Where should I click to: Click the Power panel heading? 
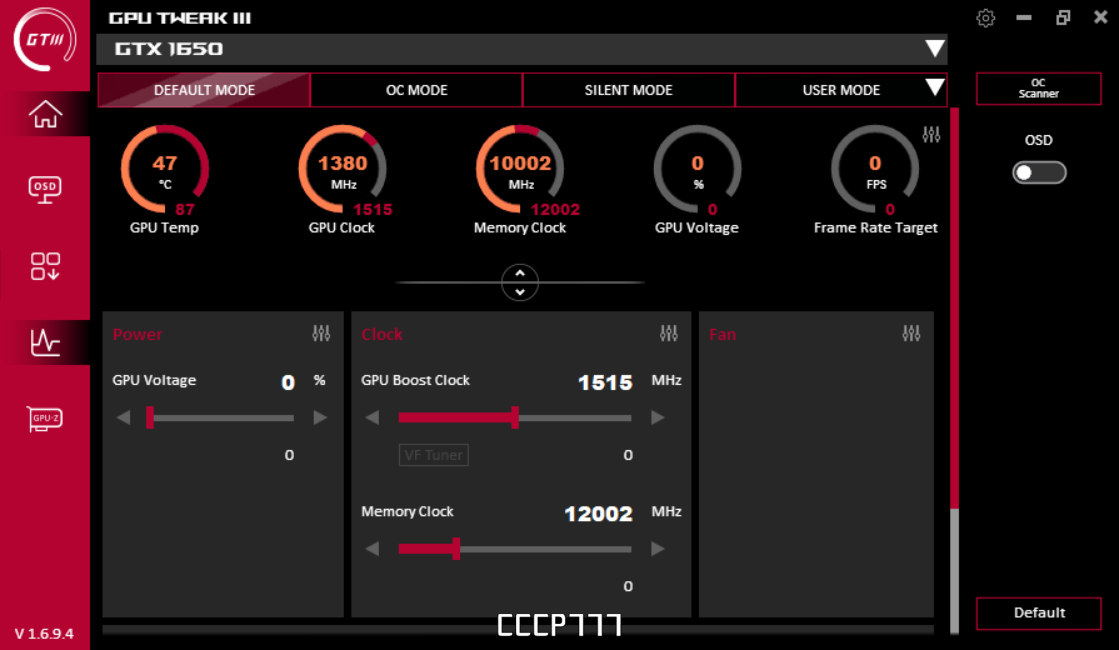137,334
